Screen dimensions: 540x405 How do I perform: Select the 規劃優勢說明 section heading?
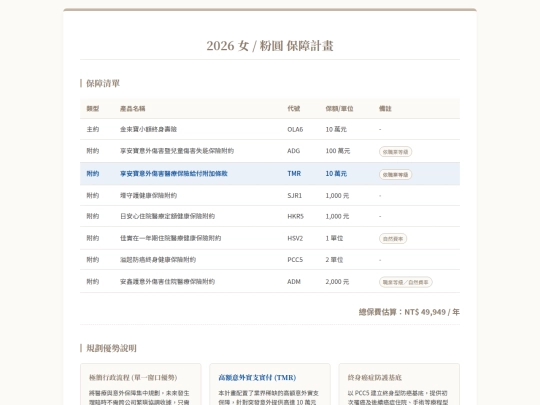pyautogui.click(x=111, y=348)
